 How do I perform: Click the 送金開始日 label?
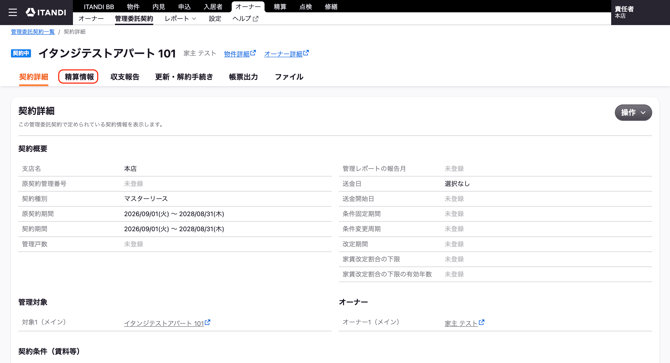(358, 199)
